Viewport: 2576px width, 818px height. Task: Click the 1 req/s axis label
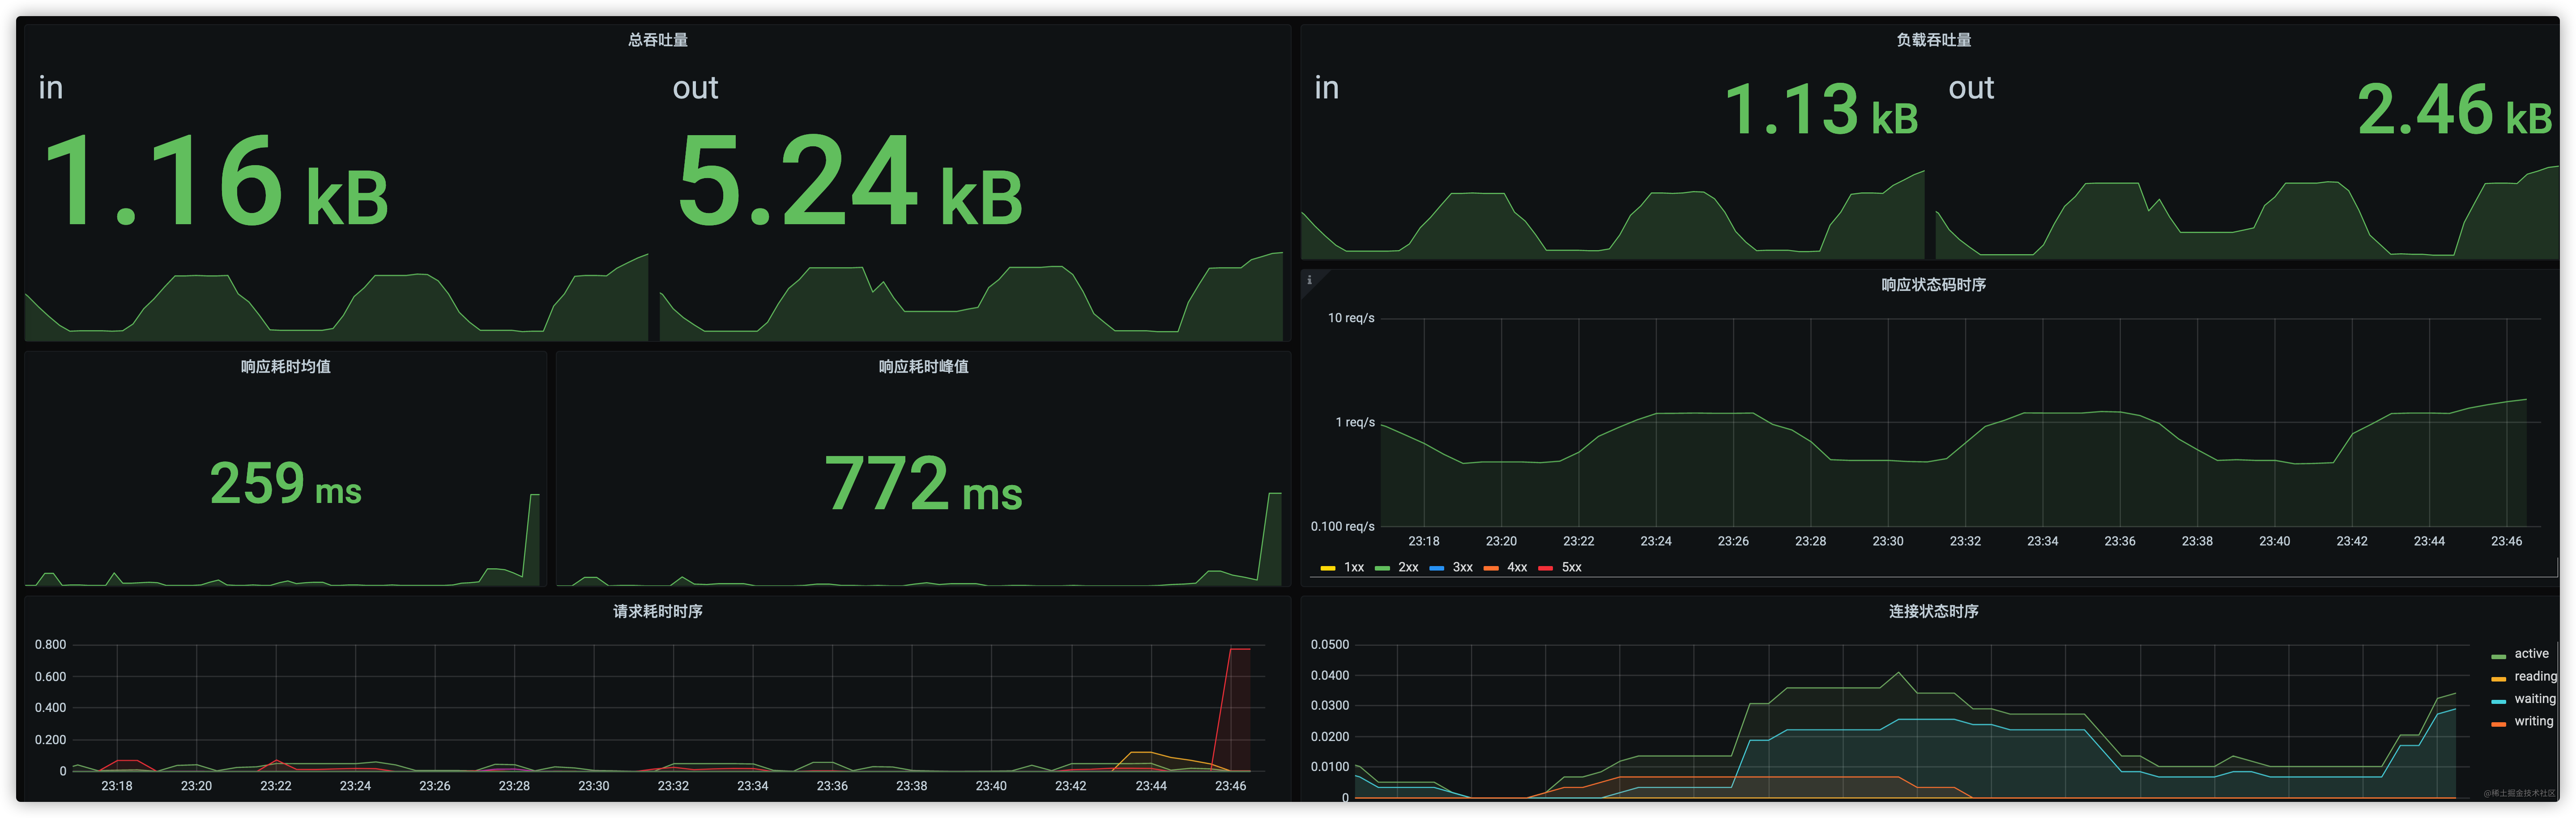pyautogui.click(x=1355, y=422)
